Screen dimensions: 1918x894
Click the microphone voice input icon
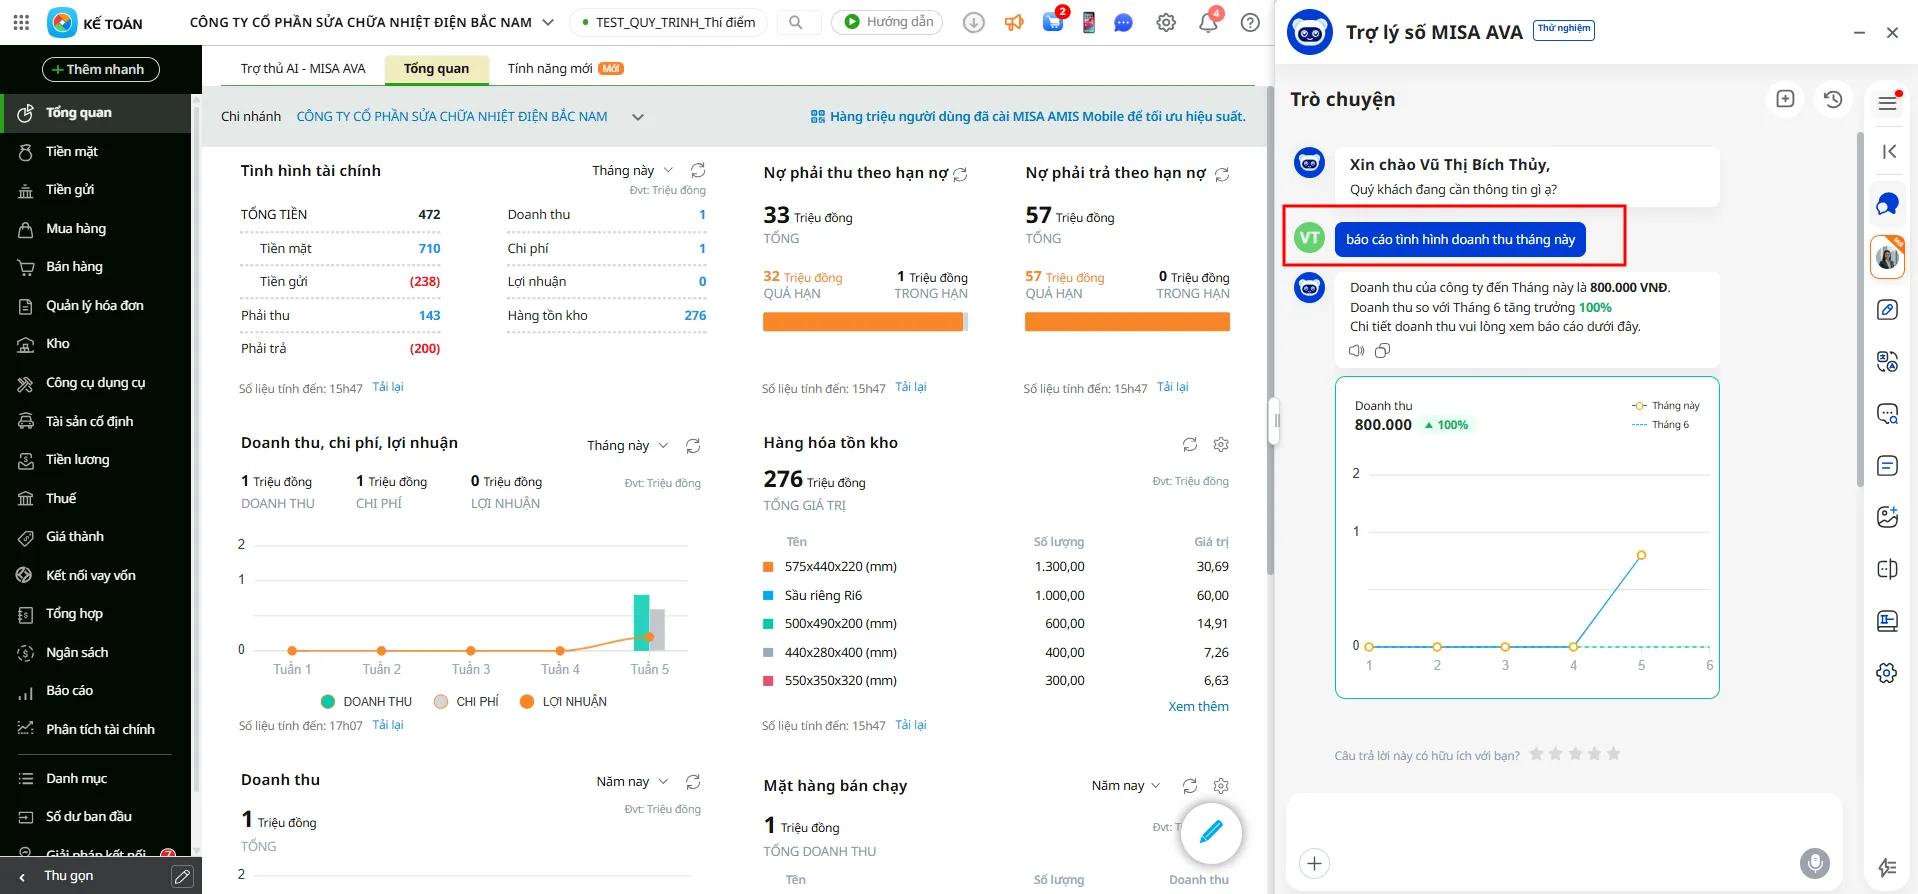tap(1814, 862)
